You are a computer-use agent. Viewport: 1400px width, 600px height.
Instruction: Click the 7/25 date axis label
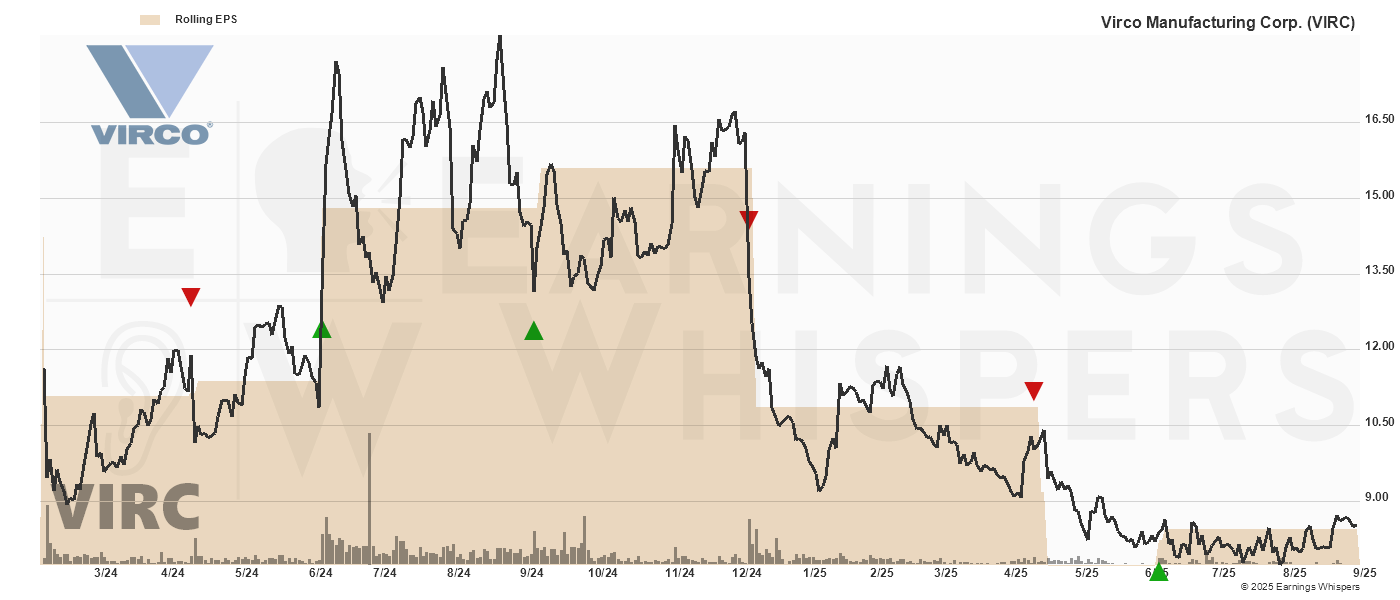pyautogui.click(x=1223, y=573)
